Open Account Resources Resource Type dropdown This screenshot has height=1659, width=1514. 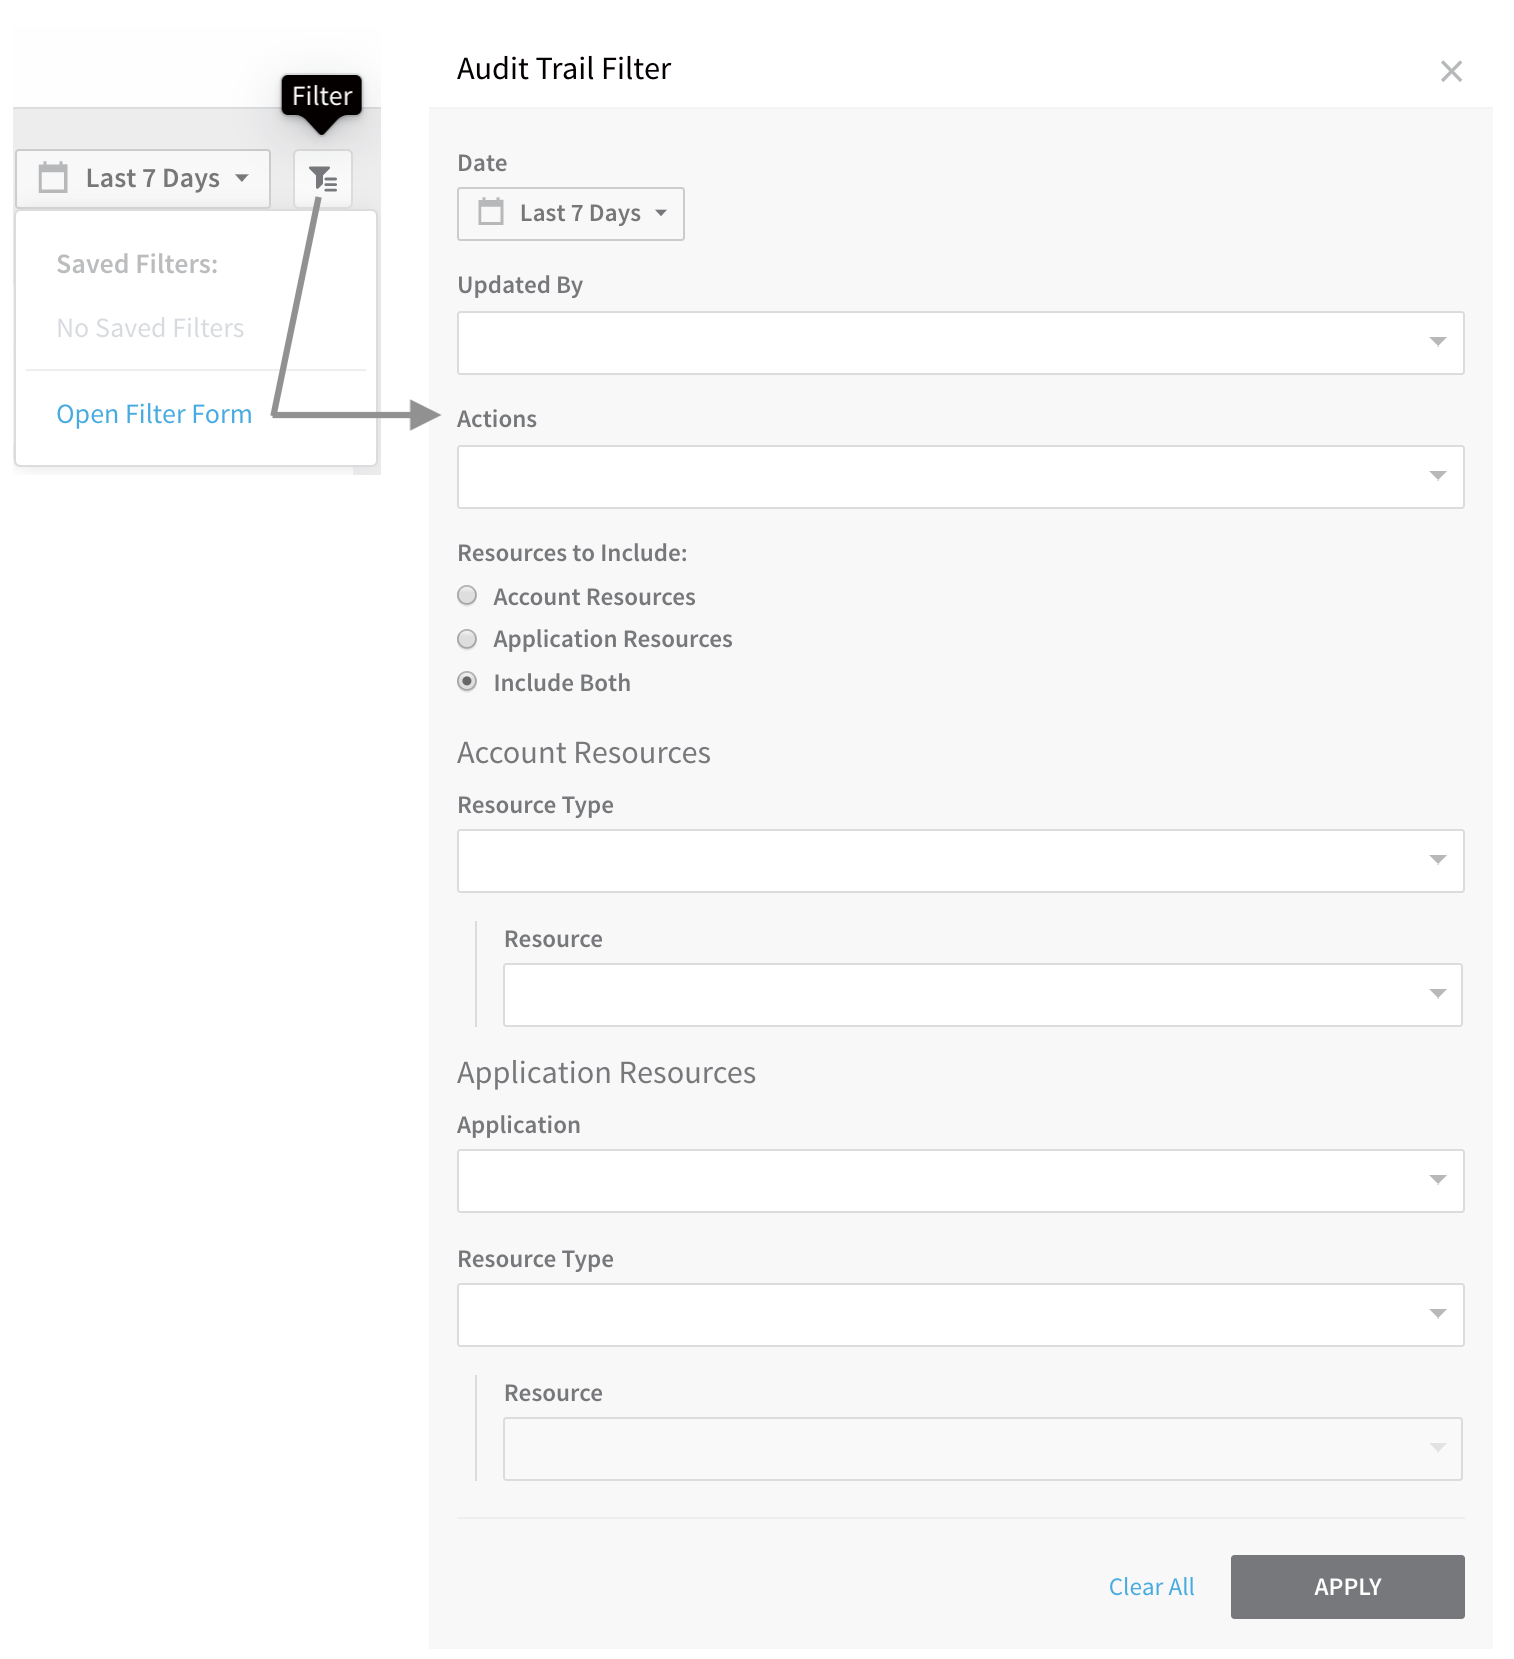pos(960,860)
